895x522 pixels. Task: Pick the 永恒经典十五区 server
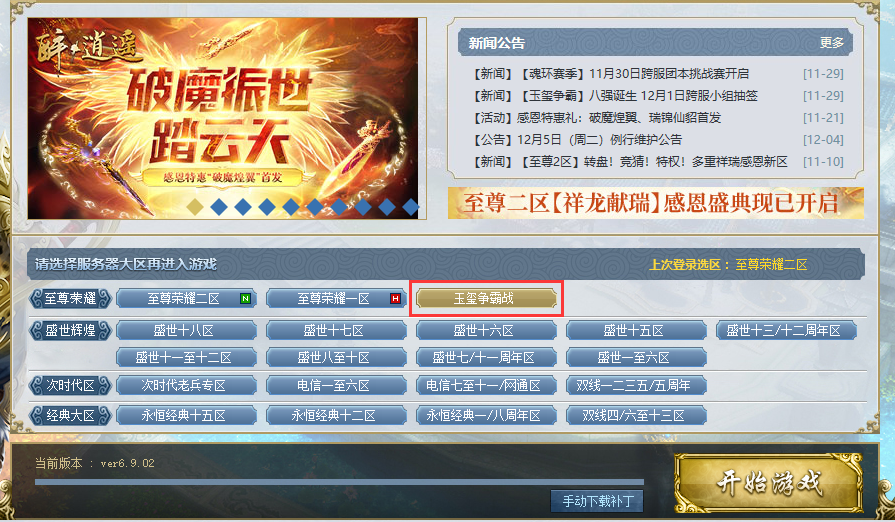click(x=186, y=415)
